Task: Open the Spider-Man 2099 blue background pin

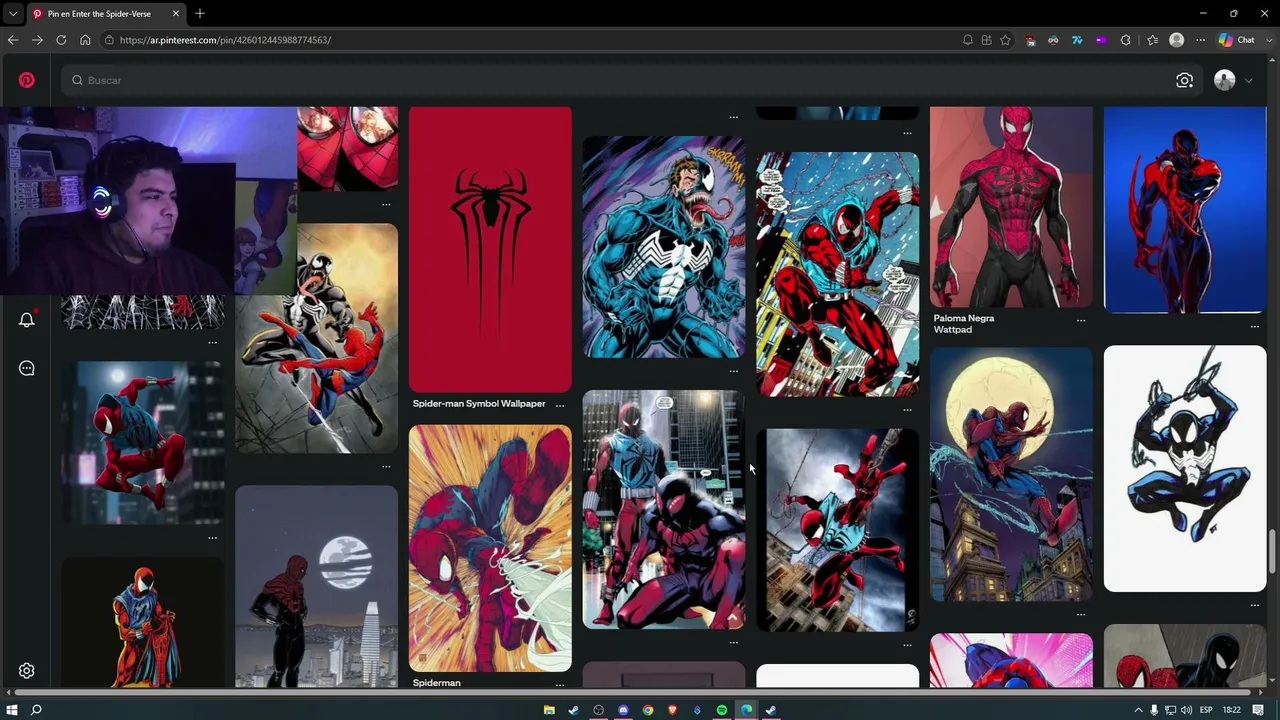Action: [x=1185, y=210]
